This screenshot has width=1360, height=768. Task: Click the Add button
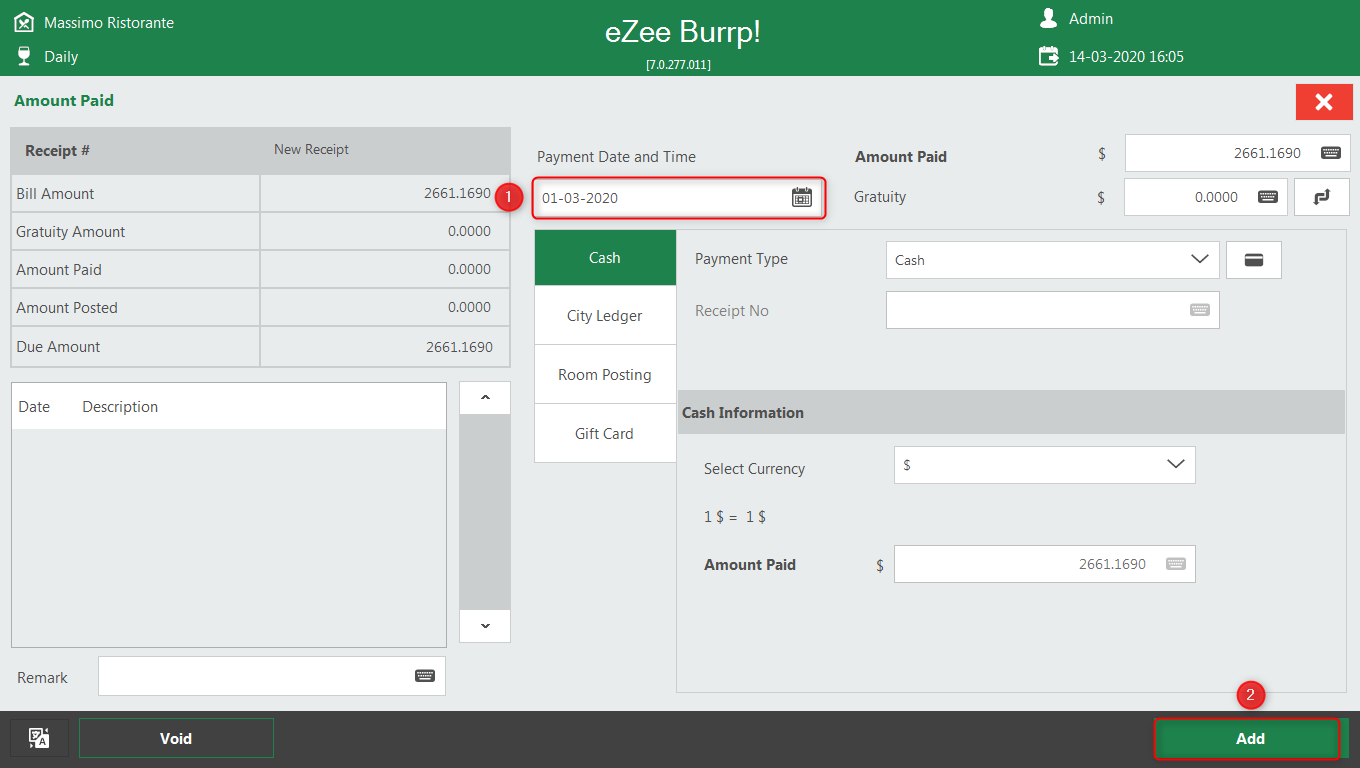click(x=1250, y=739)
